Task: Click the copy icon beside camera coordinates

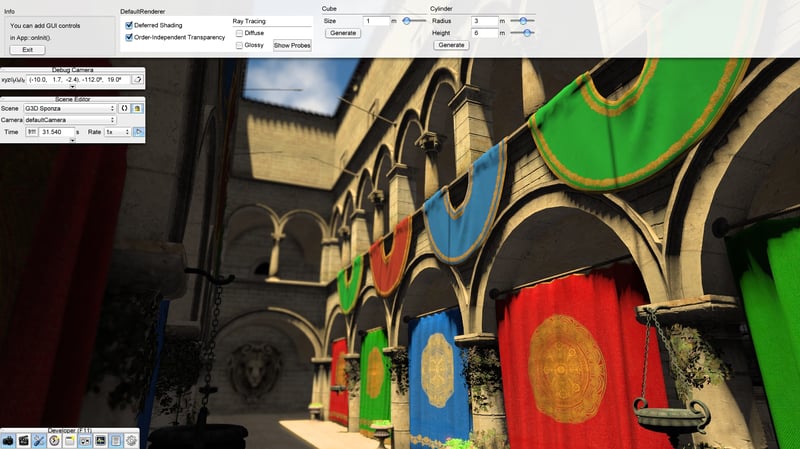Action: [x=137, y=79]
